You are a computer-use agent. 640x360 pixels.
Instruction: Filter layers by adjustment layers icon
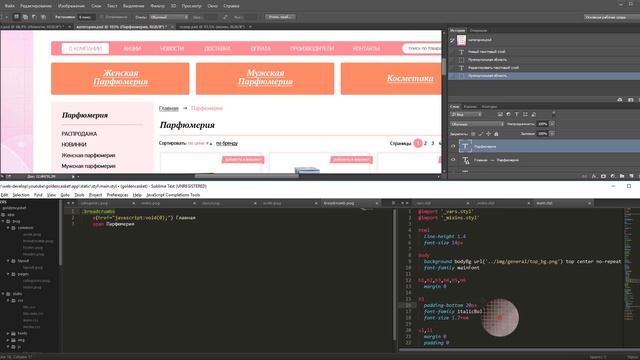click(509, 114)
